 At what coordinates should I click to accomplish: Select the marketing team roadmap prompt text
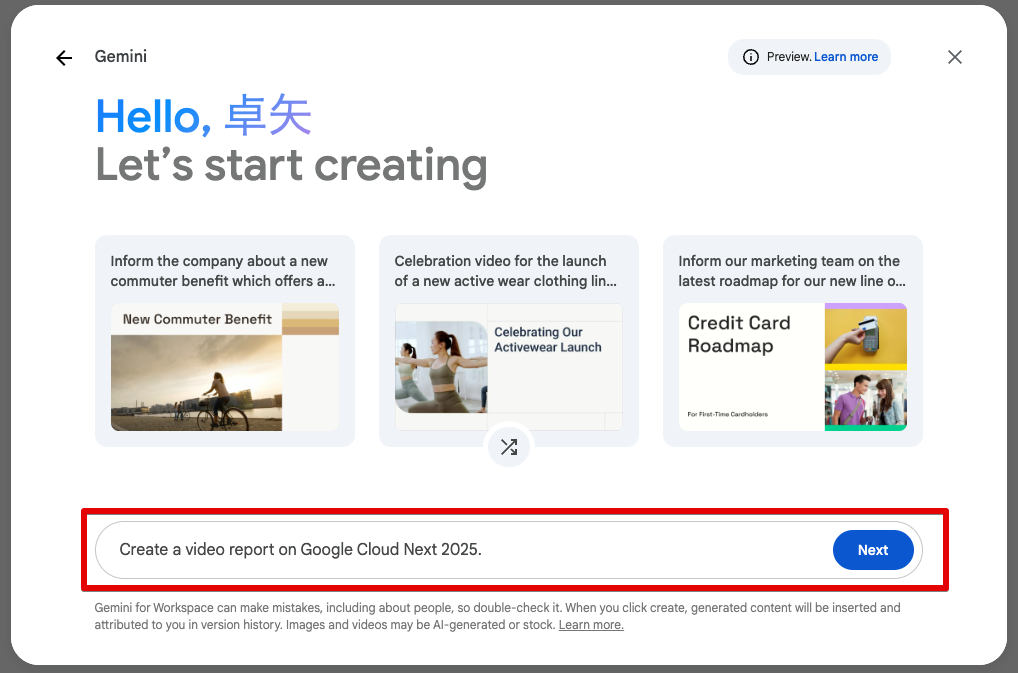pos(791,271)
